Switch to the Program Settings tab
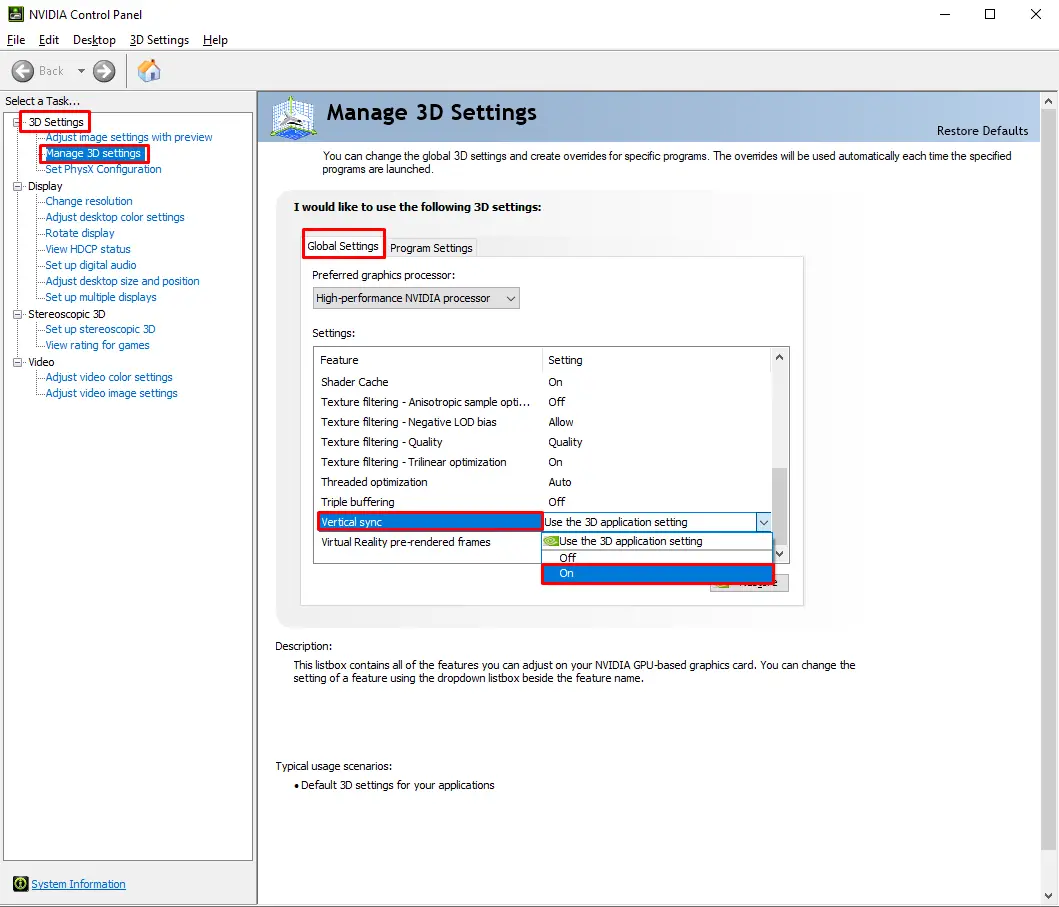 coord(432,247)
